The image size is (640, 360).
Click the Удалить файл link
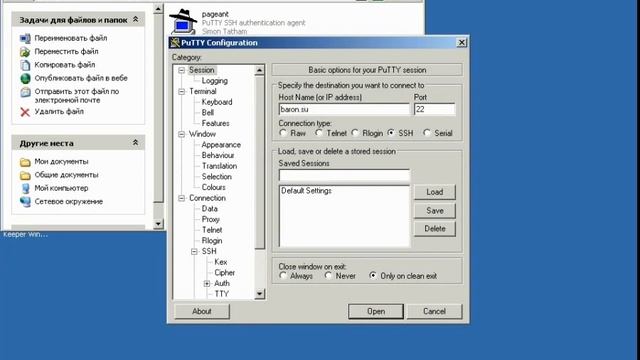(59, 111)
